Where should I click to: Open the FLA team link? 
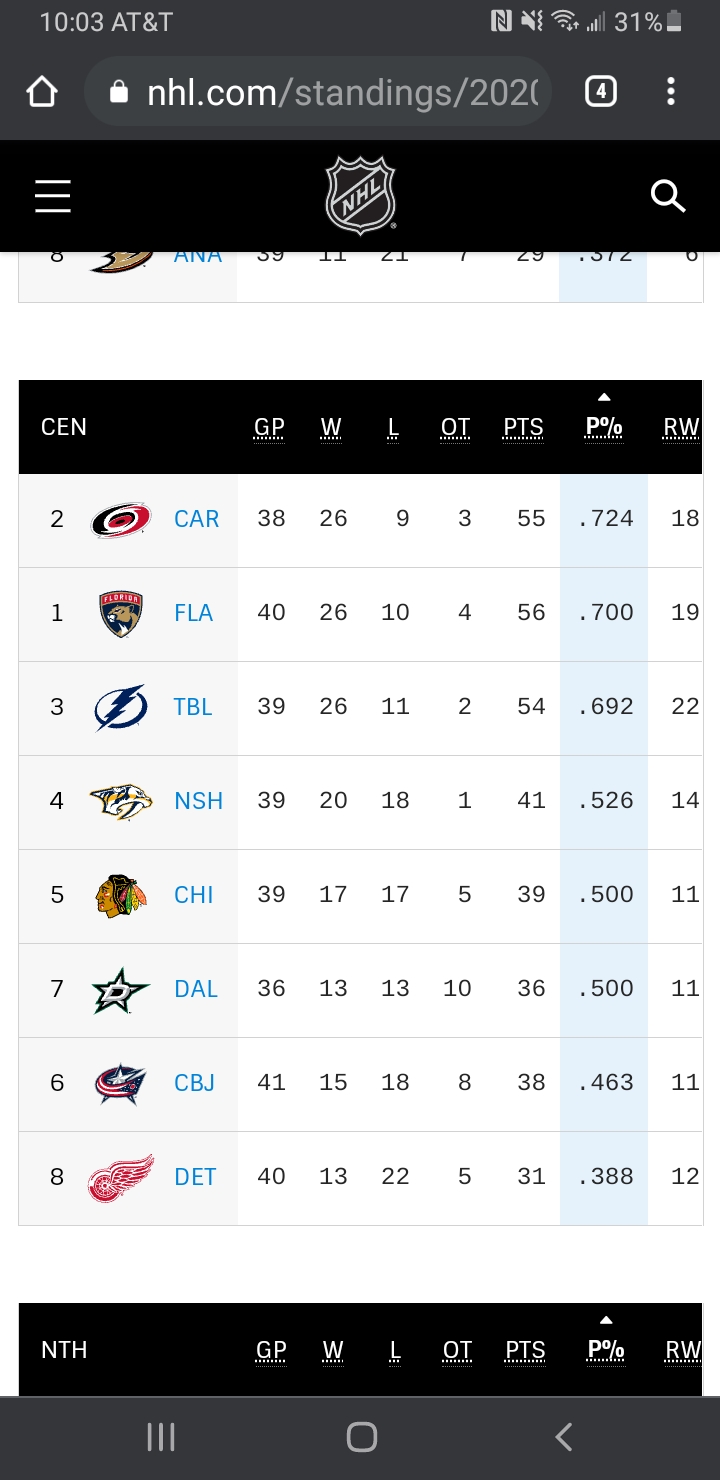(194, 613)
